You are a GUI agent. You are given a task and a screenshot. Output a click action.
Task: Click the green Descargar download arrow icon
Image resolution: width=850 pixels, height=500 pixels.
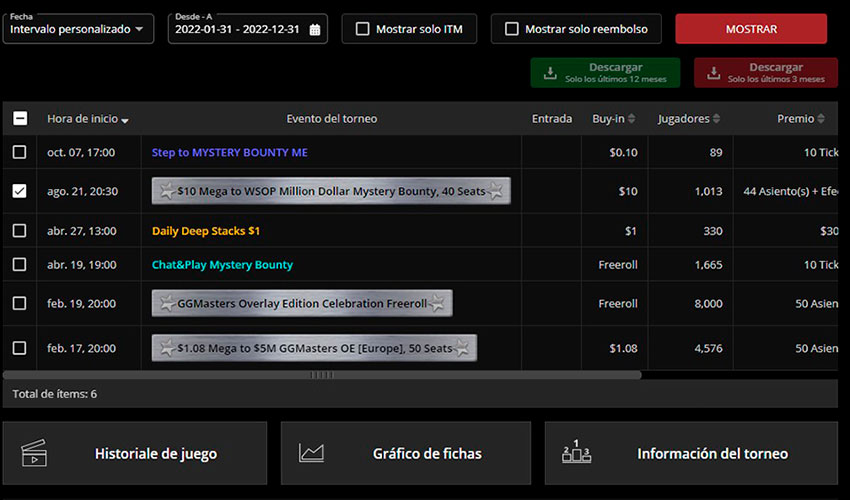(x=550, y=73)
